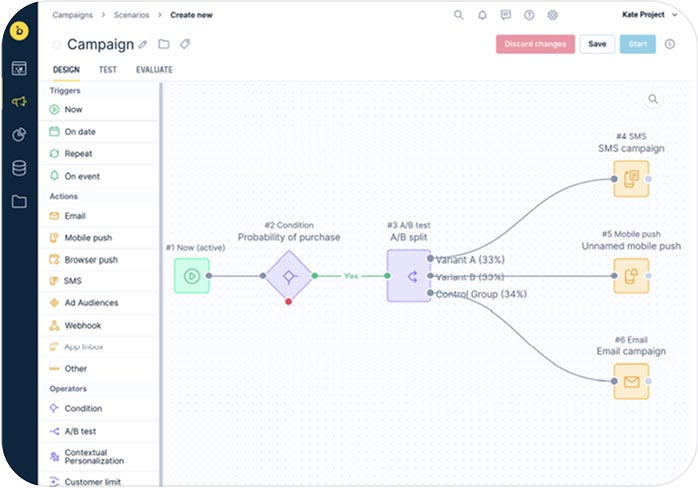Open the database icon in left sidebar
Viewport: 698px width, 488px height.
19,168
